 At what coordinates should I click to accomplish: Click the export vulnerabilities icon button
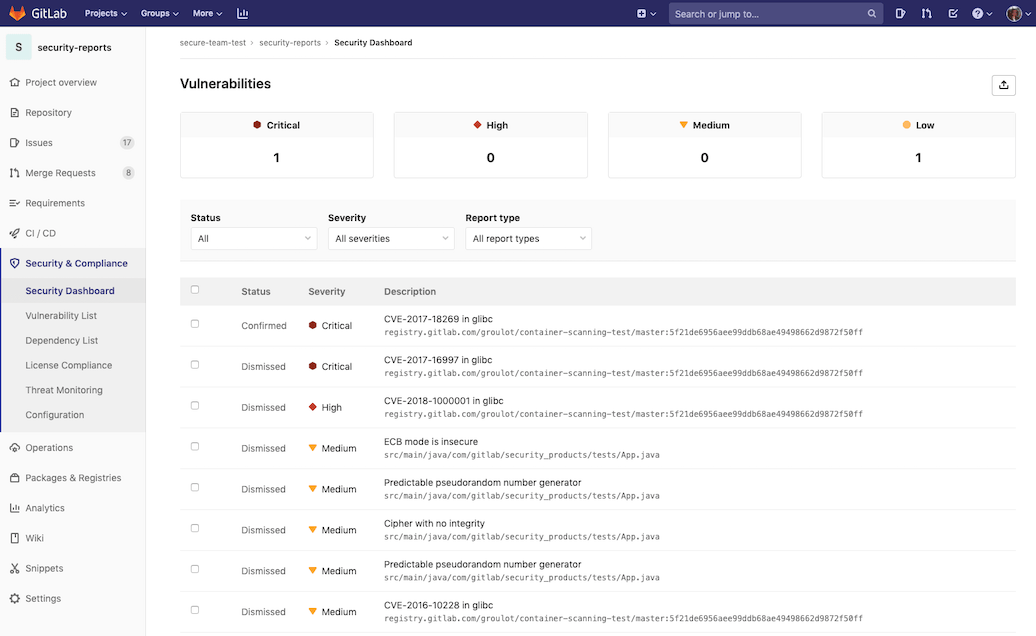click(x=1003, y=85)
